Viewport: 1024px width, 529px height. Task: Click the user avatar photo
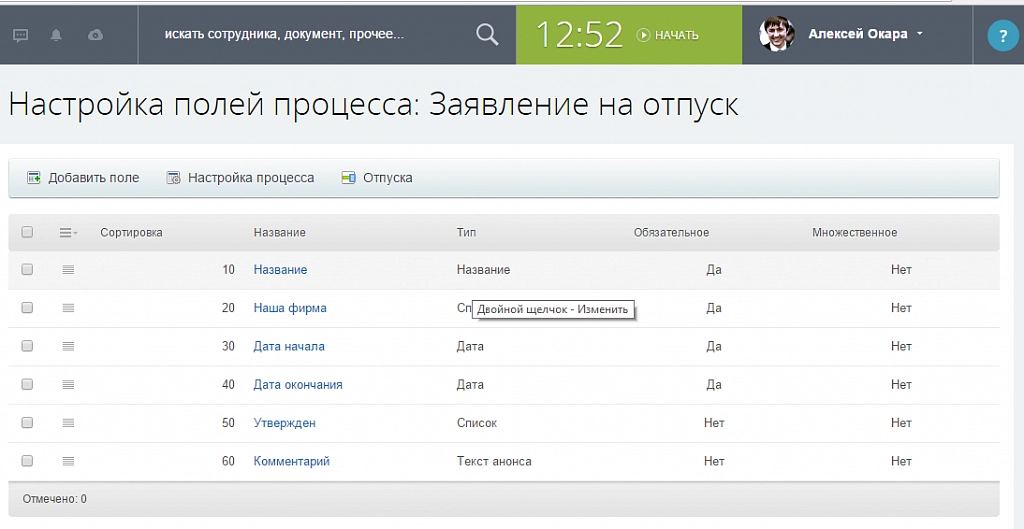[x=776, y=34]
